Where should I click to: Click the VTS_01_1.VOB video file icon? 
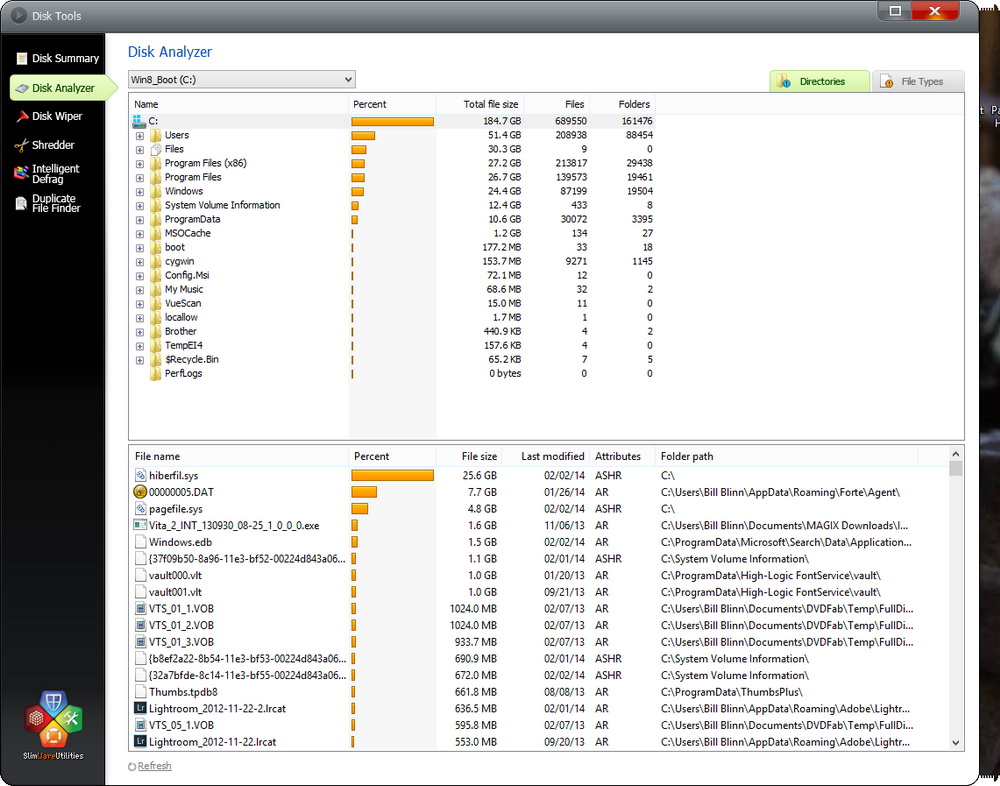[x=140, y=609]
